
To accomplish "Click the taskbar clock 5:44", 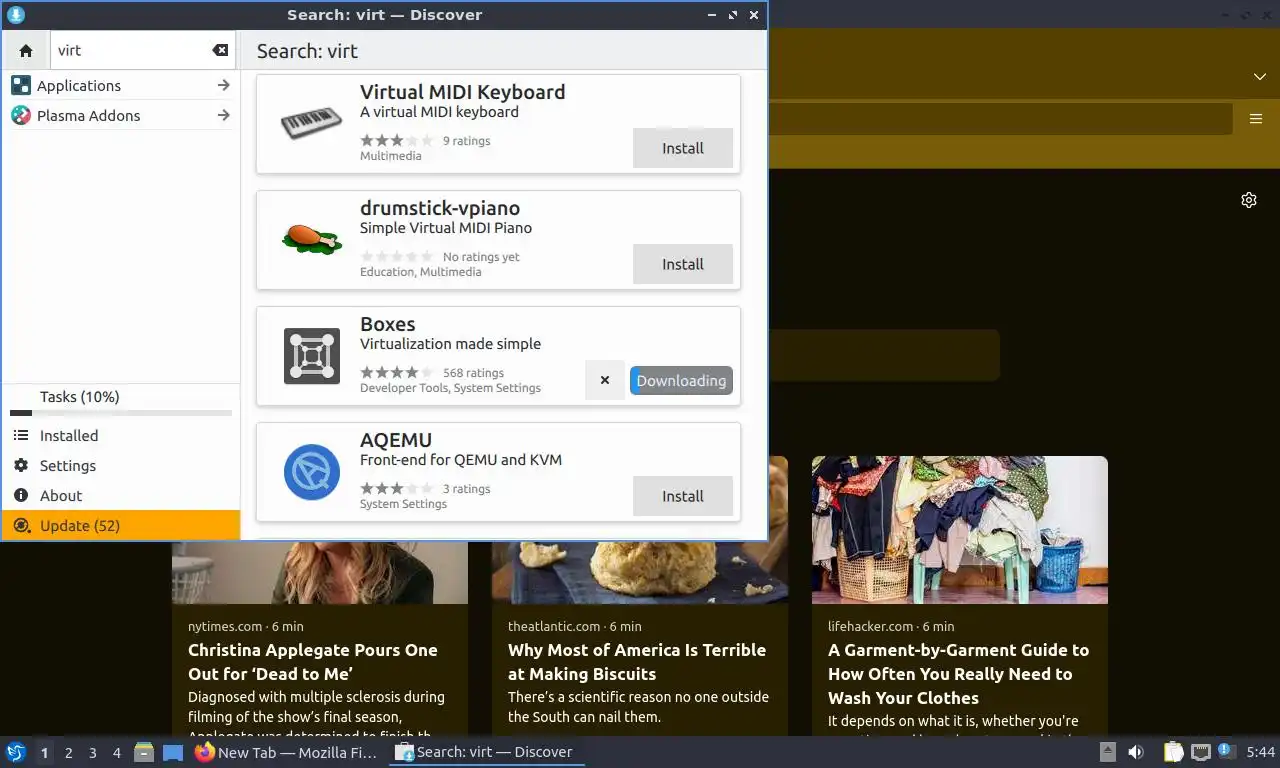I will click(x=1261, y=752).
